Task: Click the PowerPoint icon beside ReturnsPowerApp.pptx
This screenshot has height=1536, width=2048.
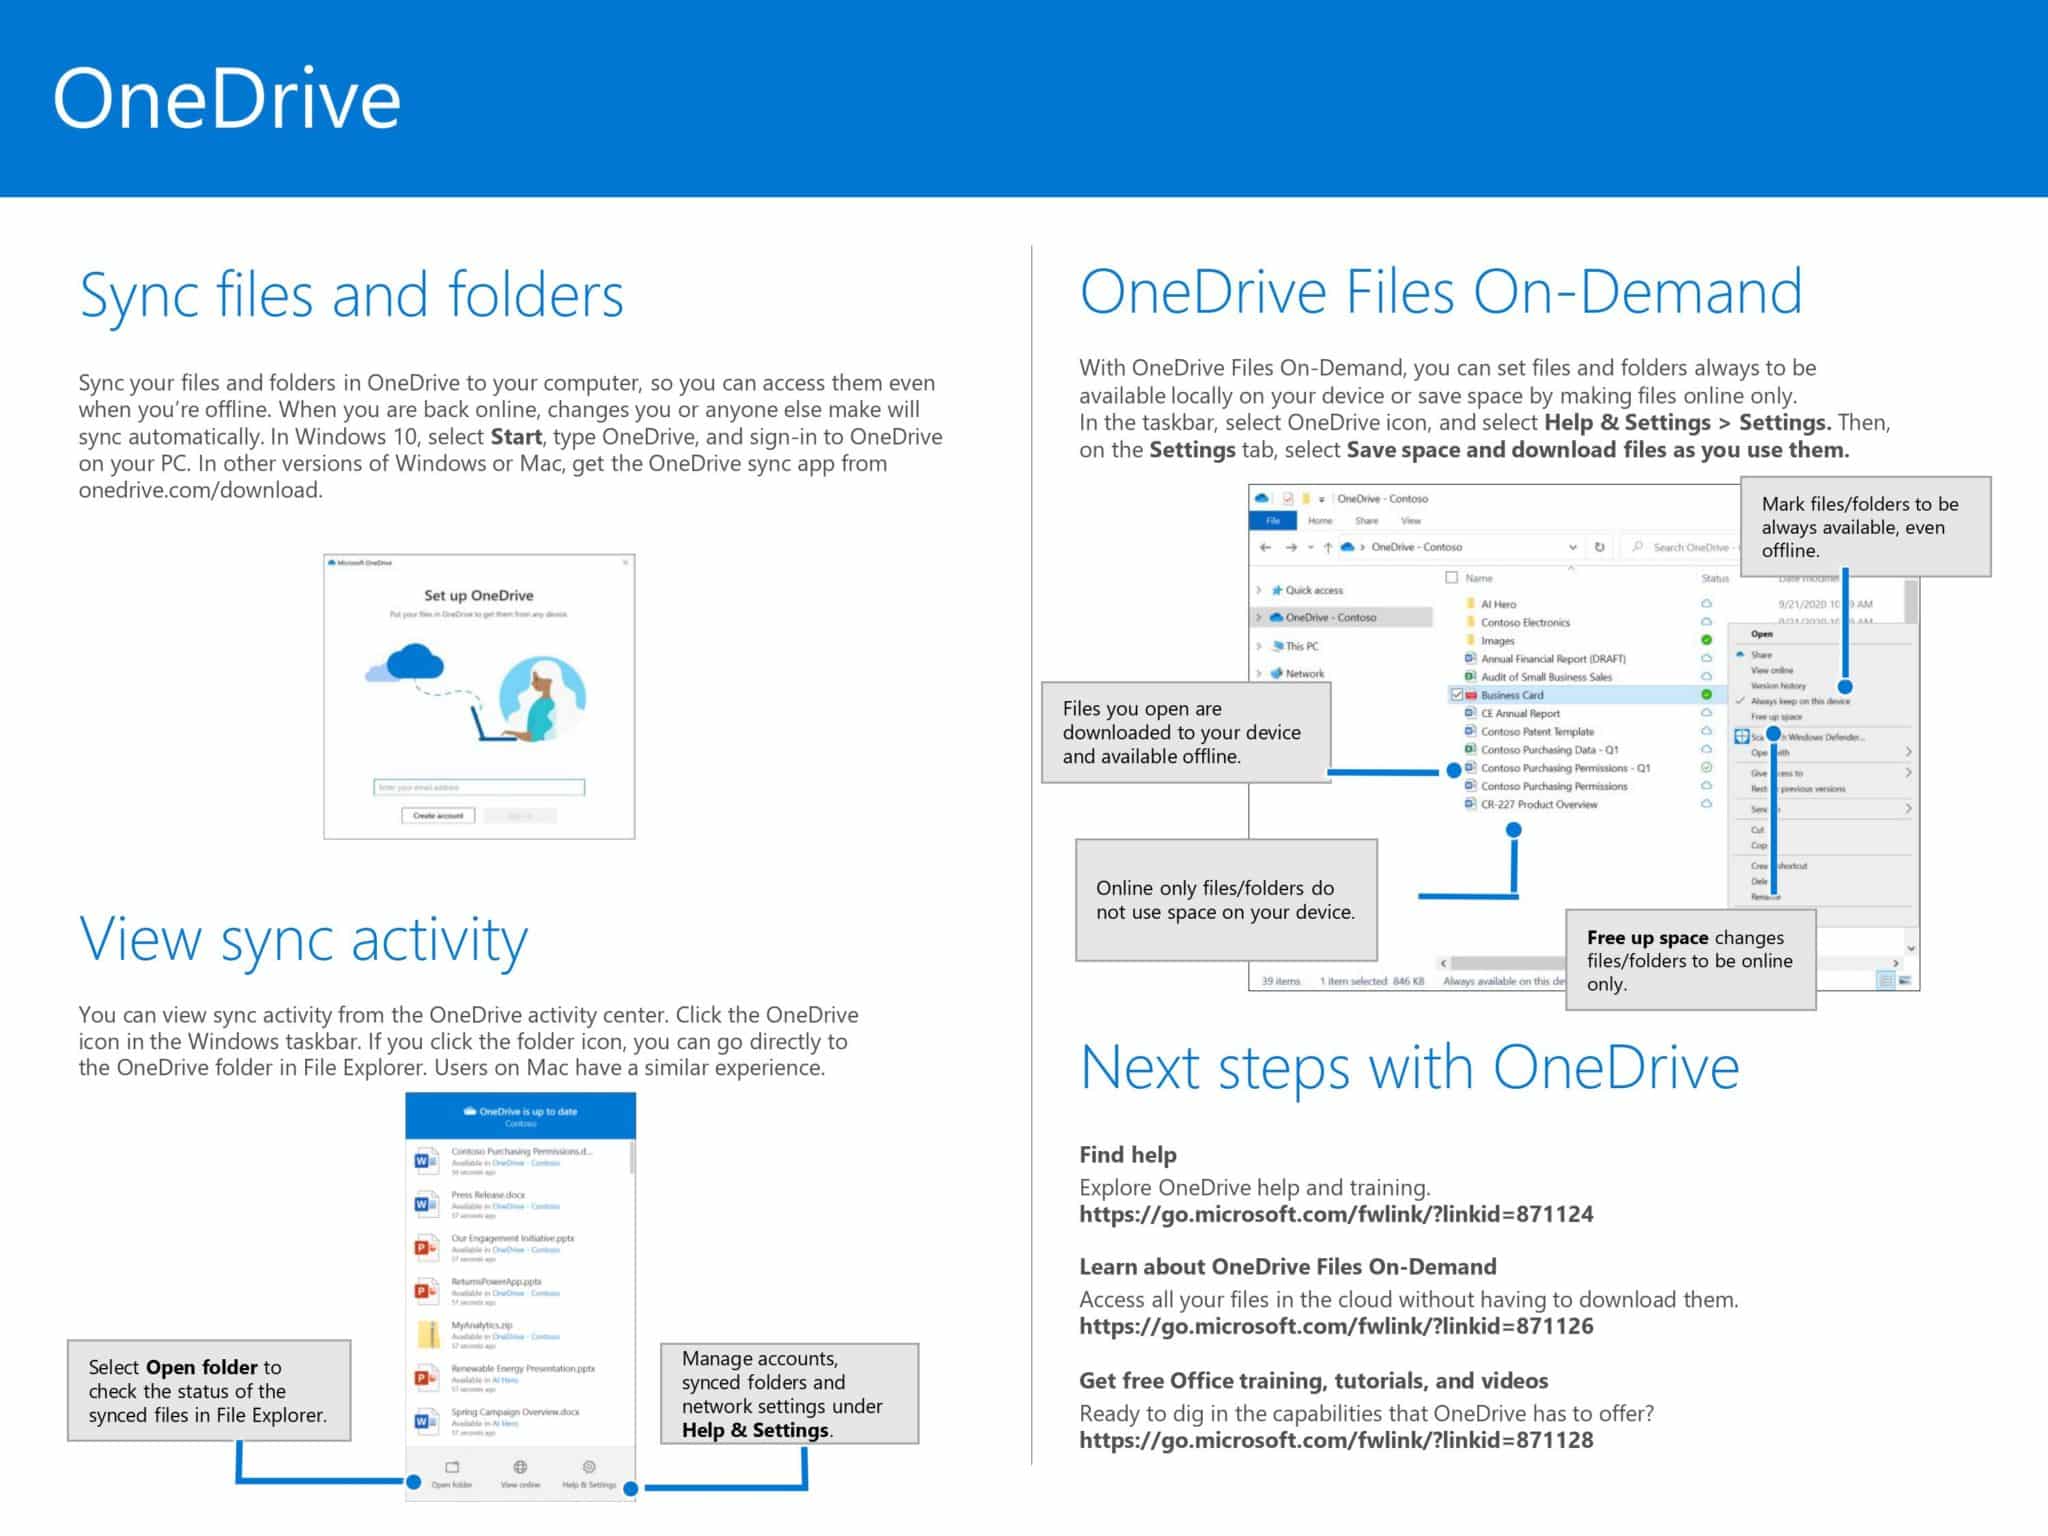Action: pyautogui.click(x=425, y=1290)
